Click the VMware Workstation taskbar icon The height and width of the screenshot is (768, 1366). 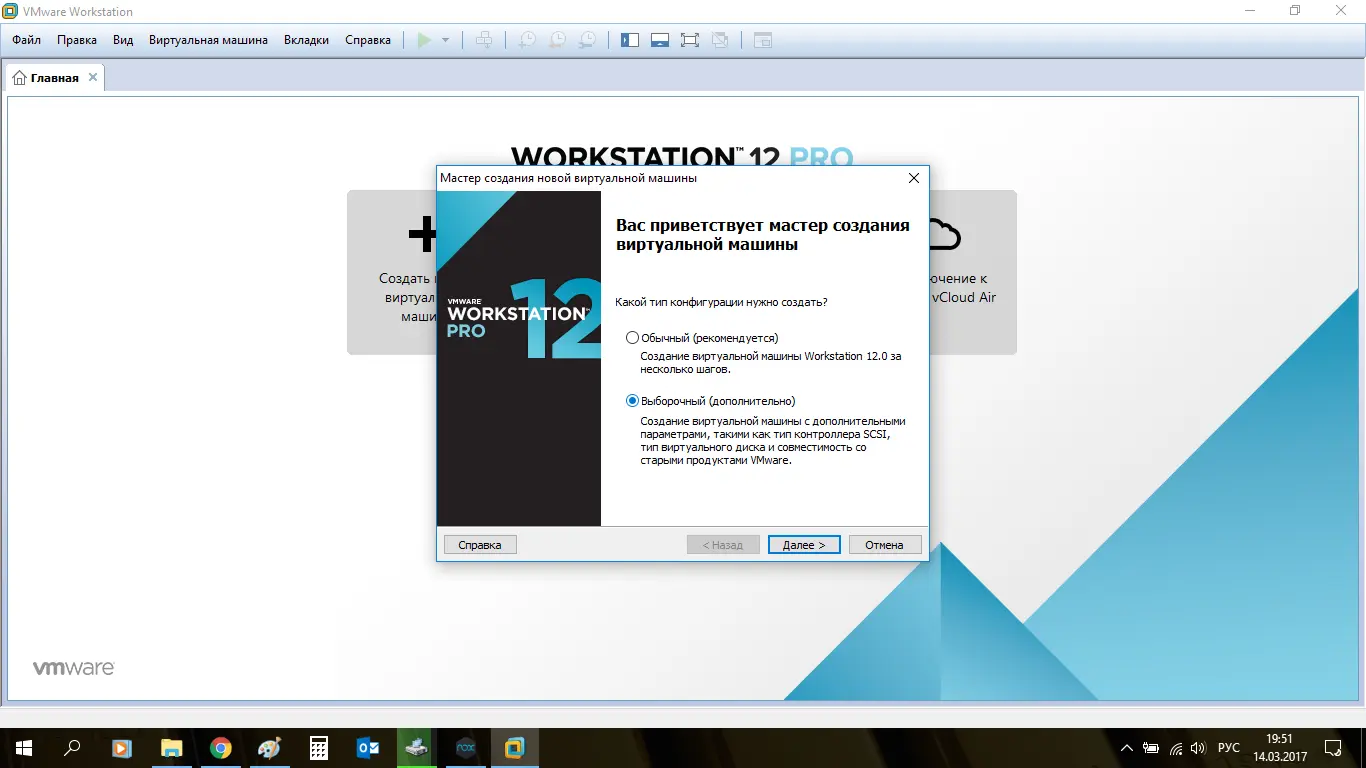(x=515, y=748)
